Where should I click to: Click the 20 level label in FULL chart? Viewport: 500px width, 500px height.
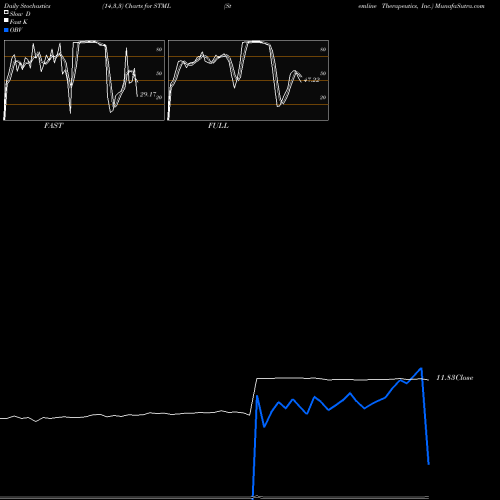(x=323, y=97)
